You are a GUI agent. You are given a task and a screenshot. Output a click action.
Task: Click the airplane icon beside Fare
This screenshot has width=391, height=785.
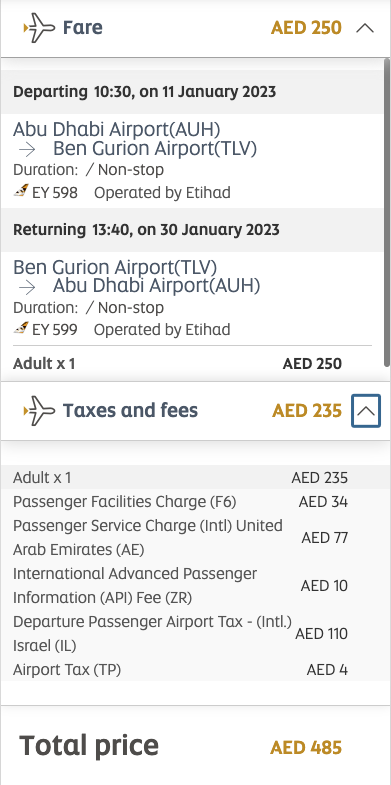pos(39,28)
